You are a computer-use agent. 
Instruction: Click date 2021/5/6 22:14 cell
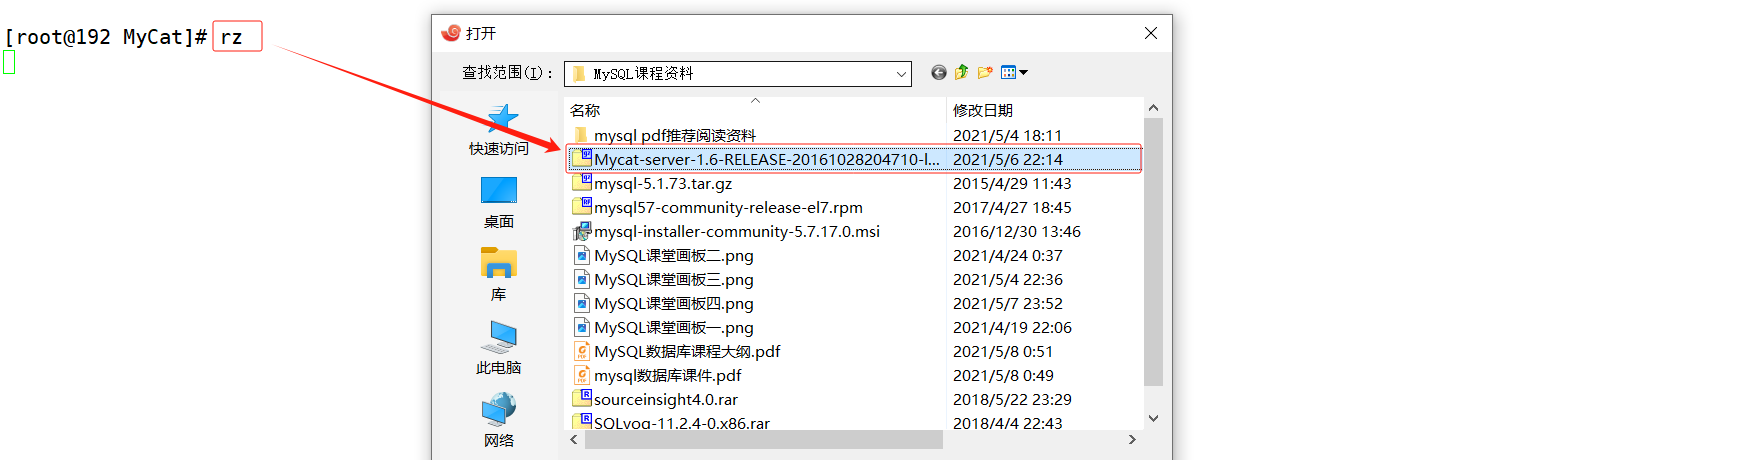click(x=1007, y=159)
